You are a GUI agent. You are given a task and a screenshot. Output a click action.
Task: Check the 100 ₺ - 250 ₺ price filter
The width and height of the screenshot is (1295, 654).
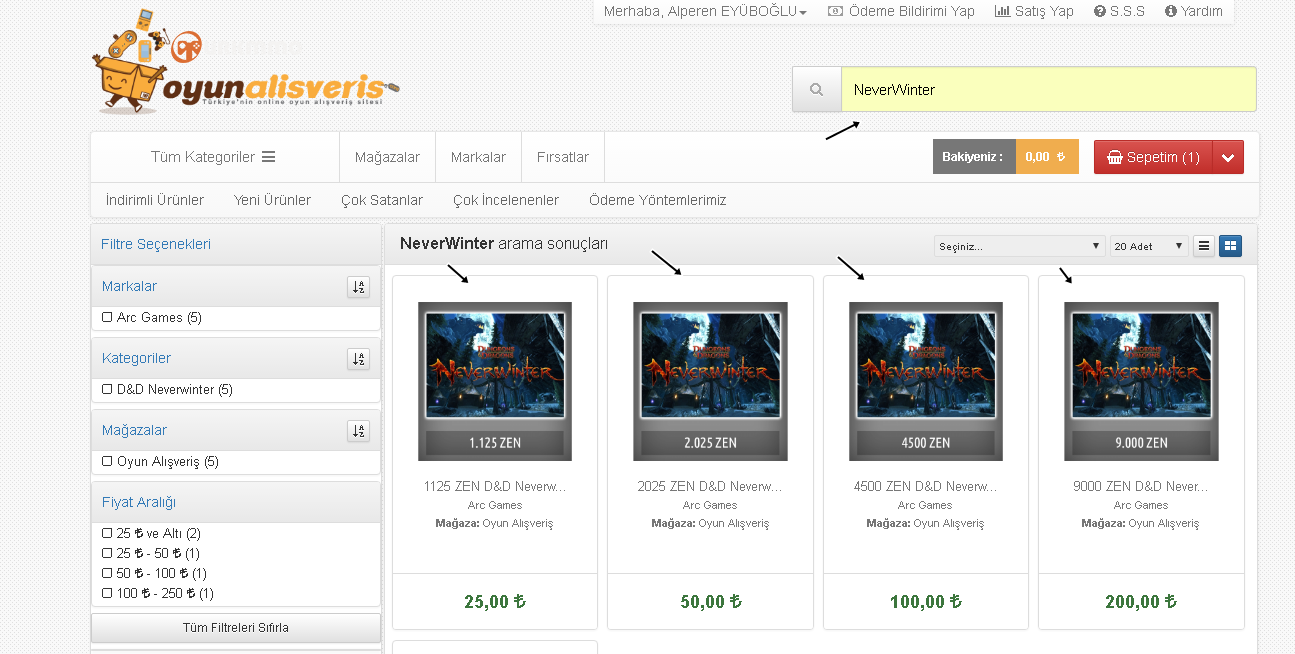107,593
